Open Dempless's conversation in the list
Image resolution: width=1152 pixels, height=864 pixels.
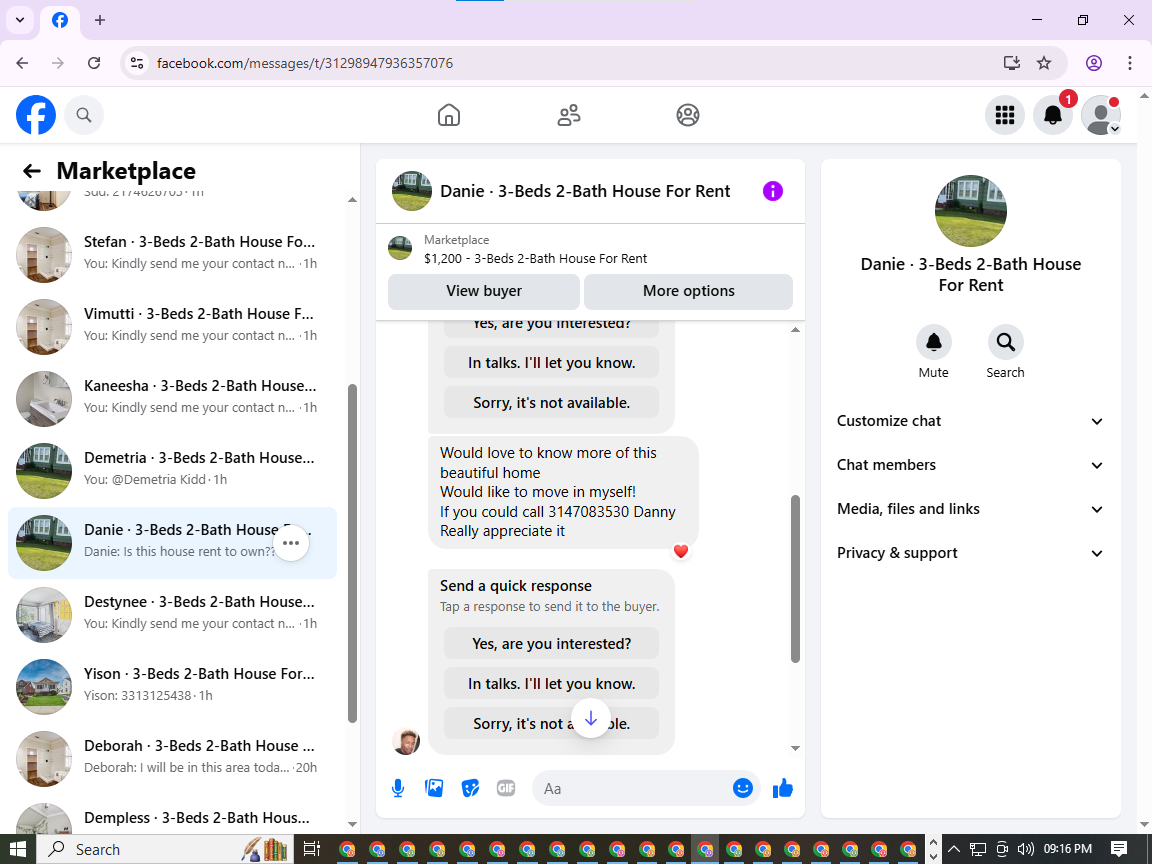click(x=173, y=818)
